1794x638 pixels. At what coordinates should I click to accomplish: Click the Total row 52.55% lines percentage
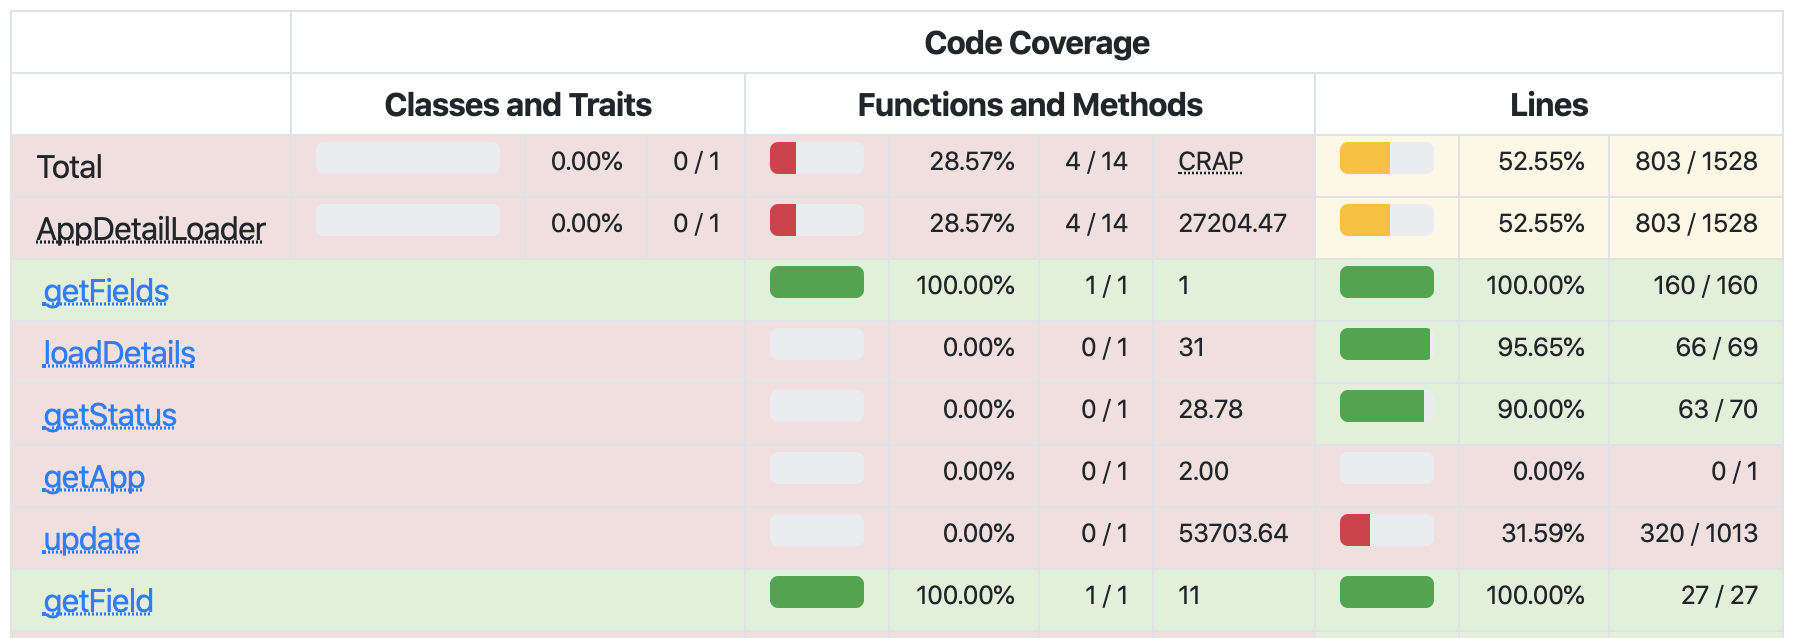click(x=1541, y=161)
